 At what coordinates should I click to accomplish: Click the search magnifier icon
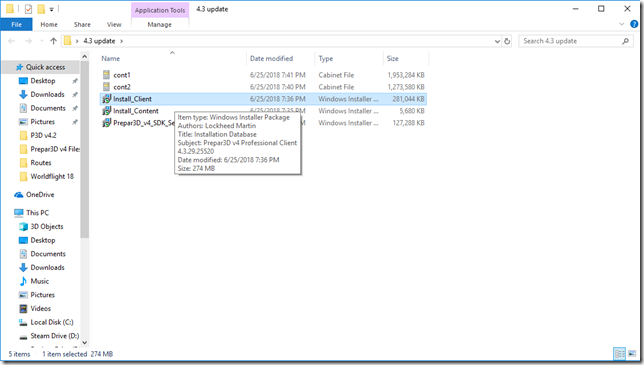pos(626,41)
